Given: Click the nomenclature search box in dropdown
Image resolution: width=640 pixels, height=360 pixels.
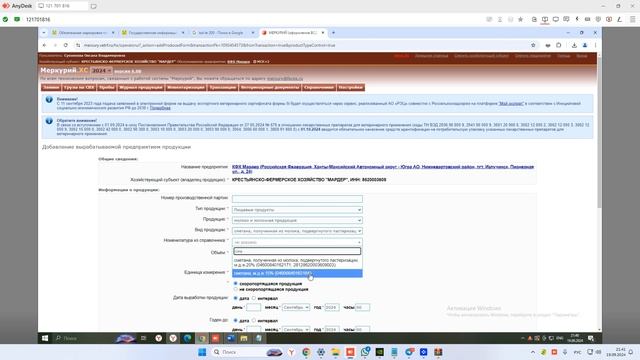Looking at the screenshot, I should 297,251.
